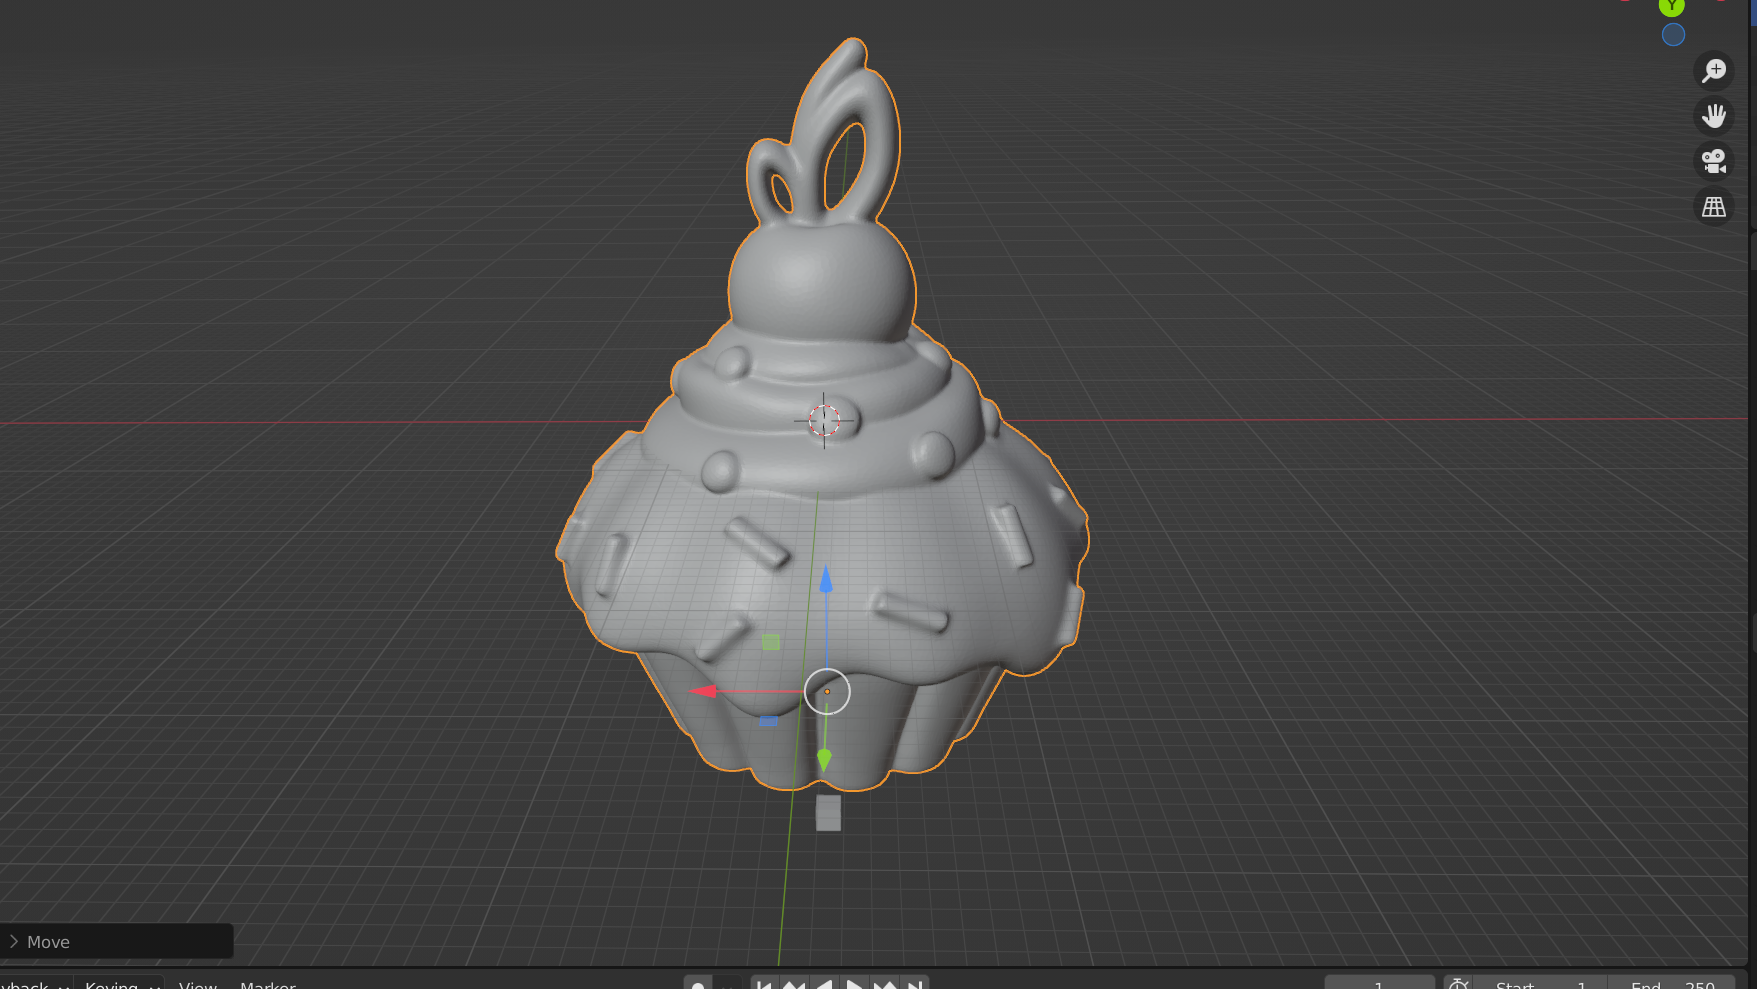Open the timeline Marker menu
Image resolution: width=1757 pixels, height=989 pixels.
click(x=268, y=984)
